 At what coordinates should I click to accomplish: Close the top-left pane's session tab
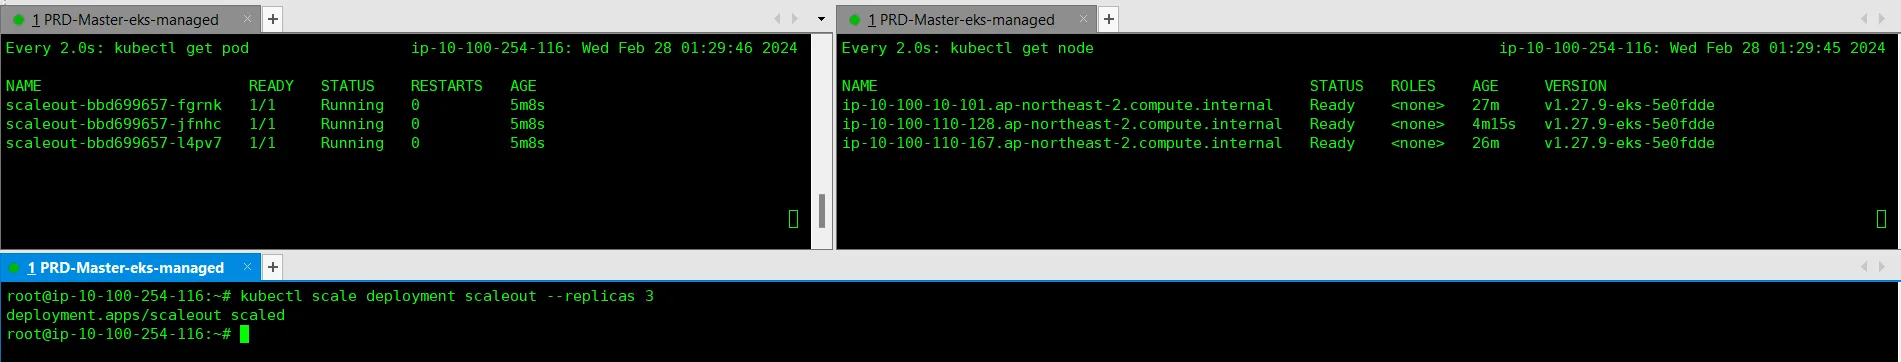[x=247, y=19]
